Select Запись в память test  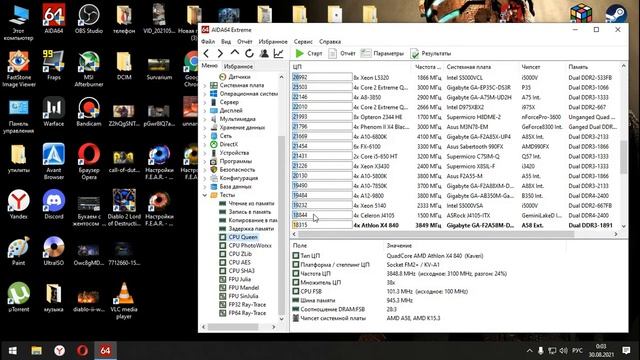245,212
